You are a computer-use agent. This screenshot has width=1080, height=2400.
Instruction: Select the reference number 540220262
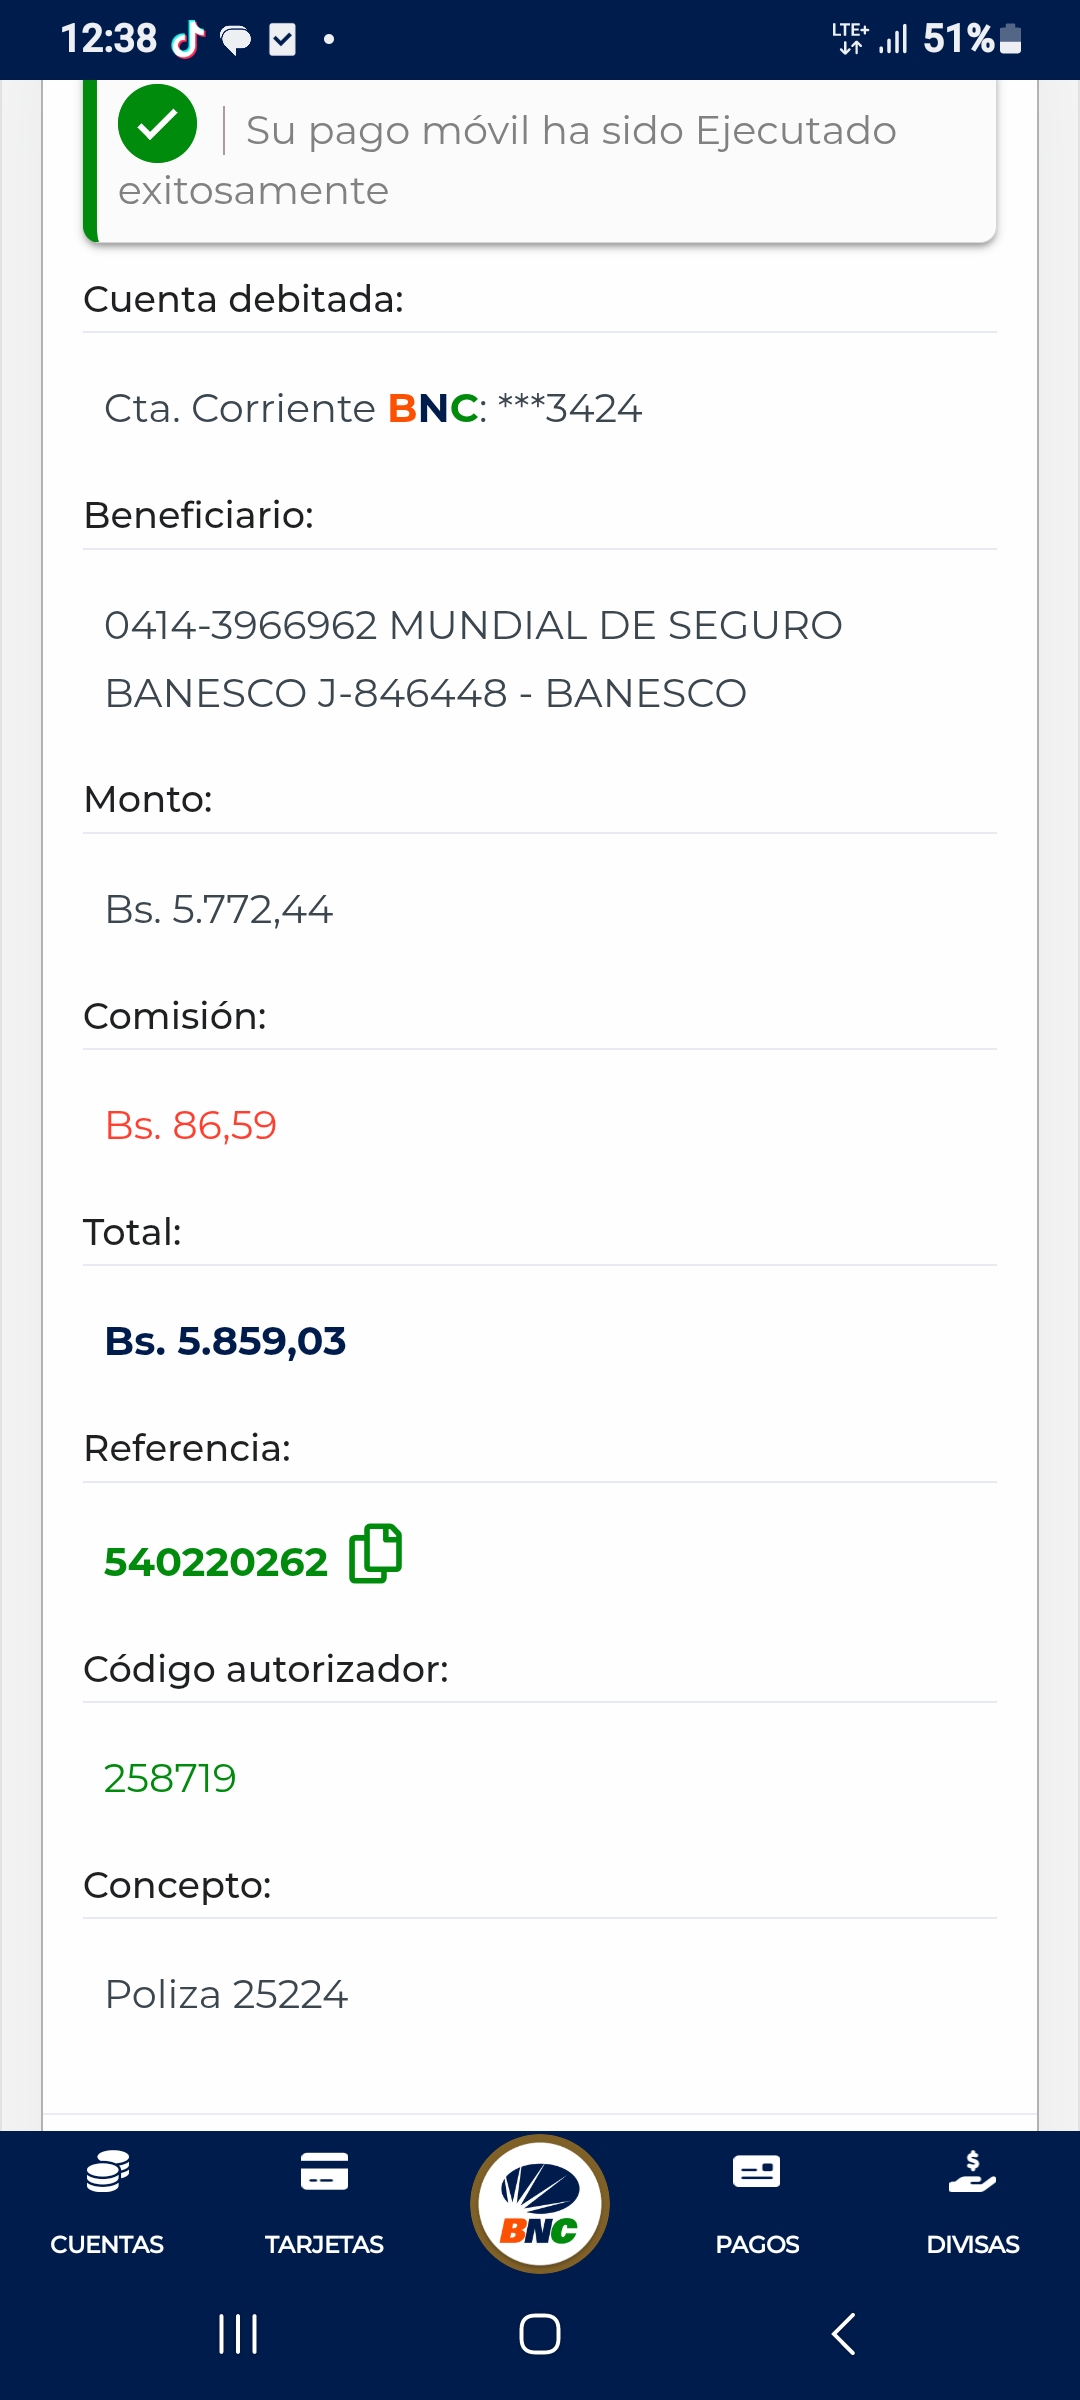click(x=216, y=1562)
